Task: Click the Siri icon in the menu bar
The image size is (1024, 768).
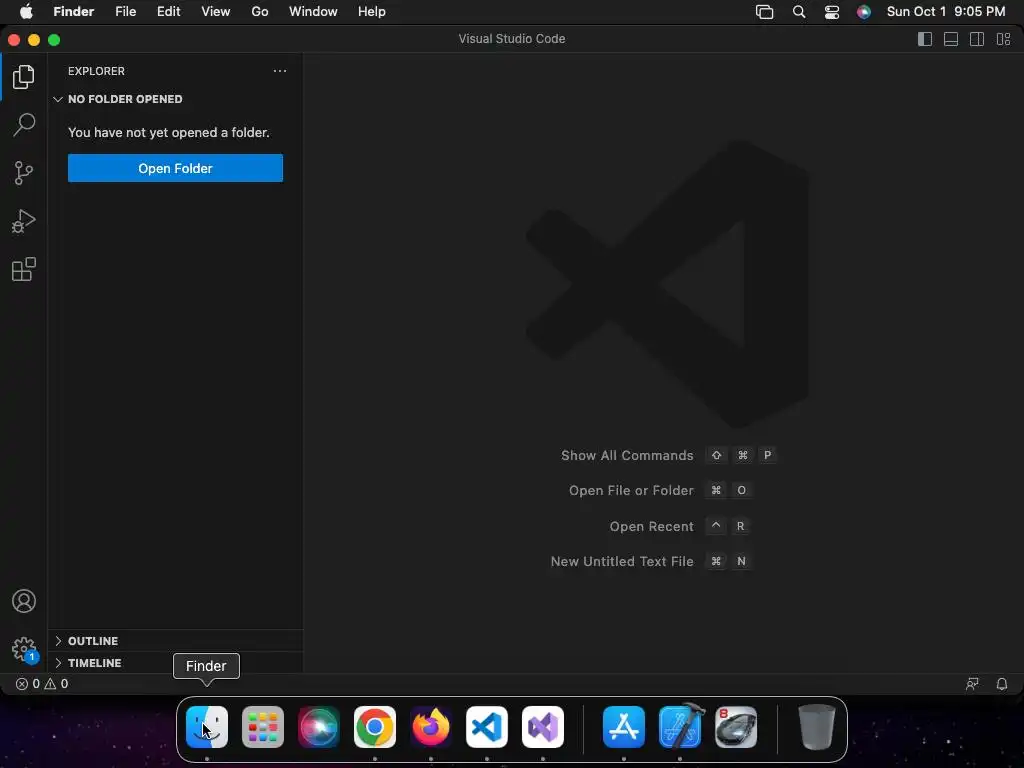Action: click(x=863, y=12)
